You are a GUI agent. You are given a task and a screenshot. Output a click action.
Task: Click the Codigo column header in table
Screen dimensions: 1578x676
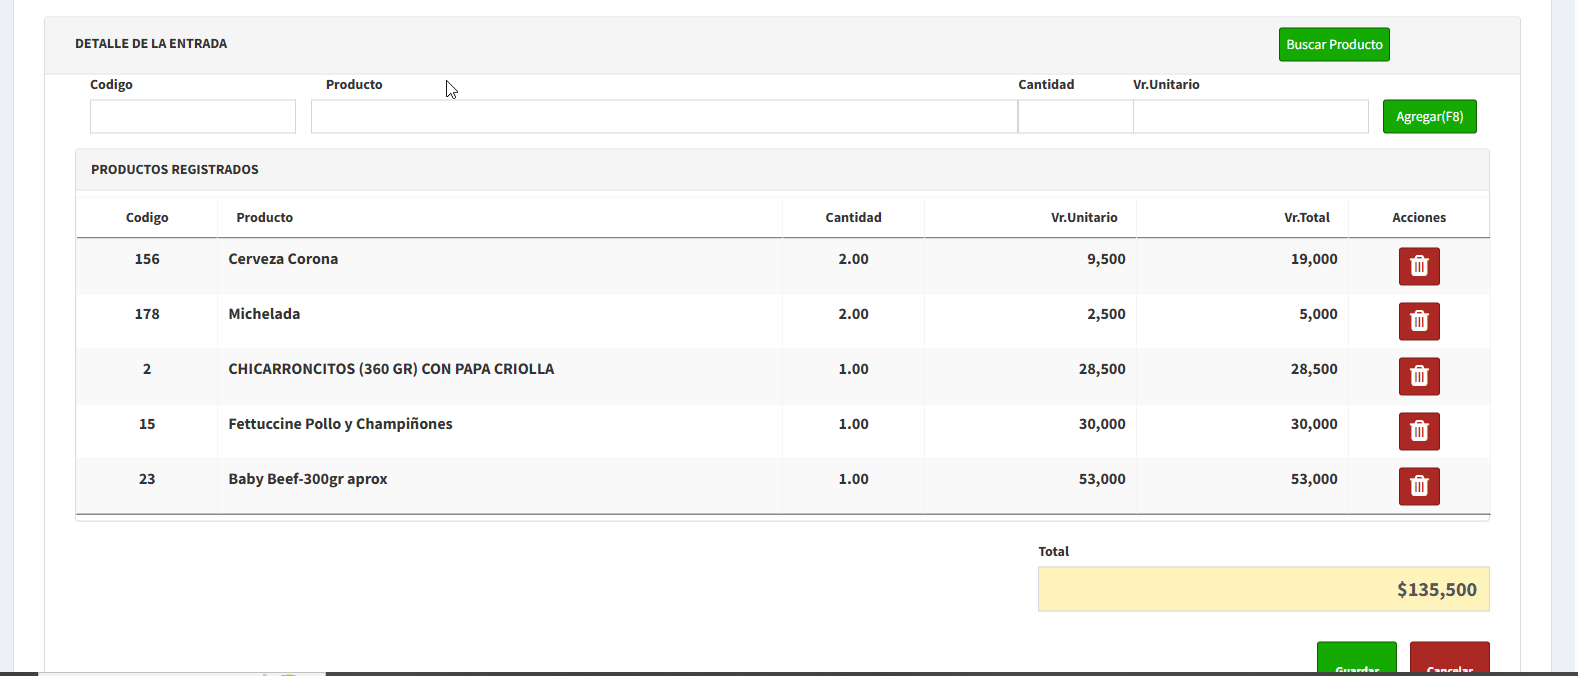147,218
